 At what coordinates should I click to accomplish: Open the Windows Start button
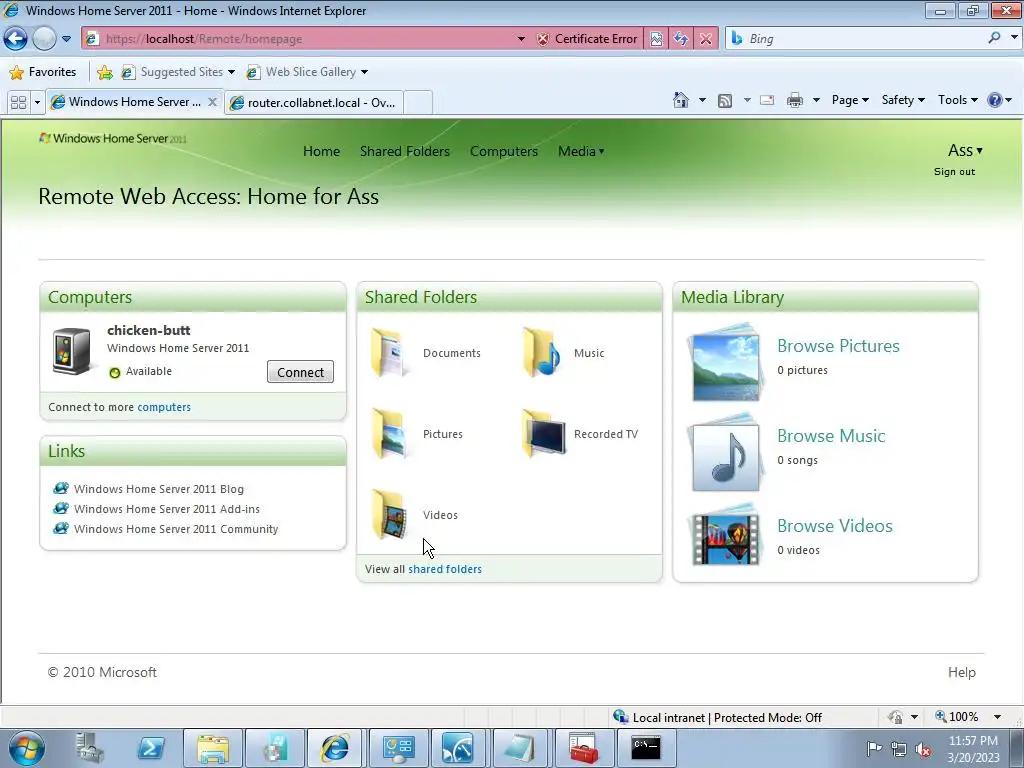(x=26, y=748)
